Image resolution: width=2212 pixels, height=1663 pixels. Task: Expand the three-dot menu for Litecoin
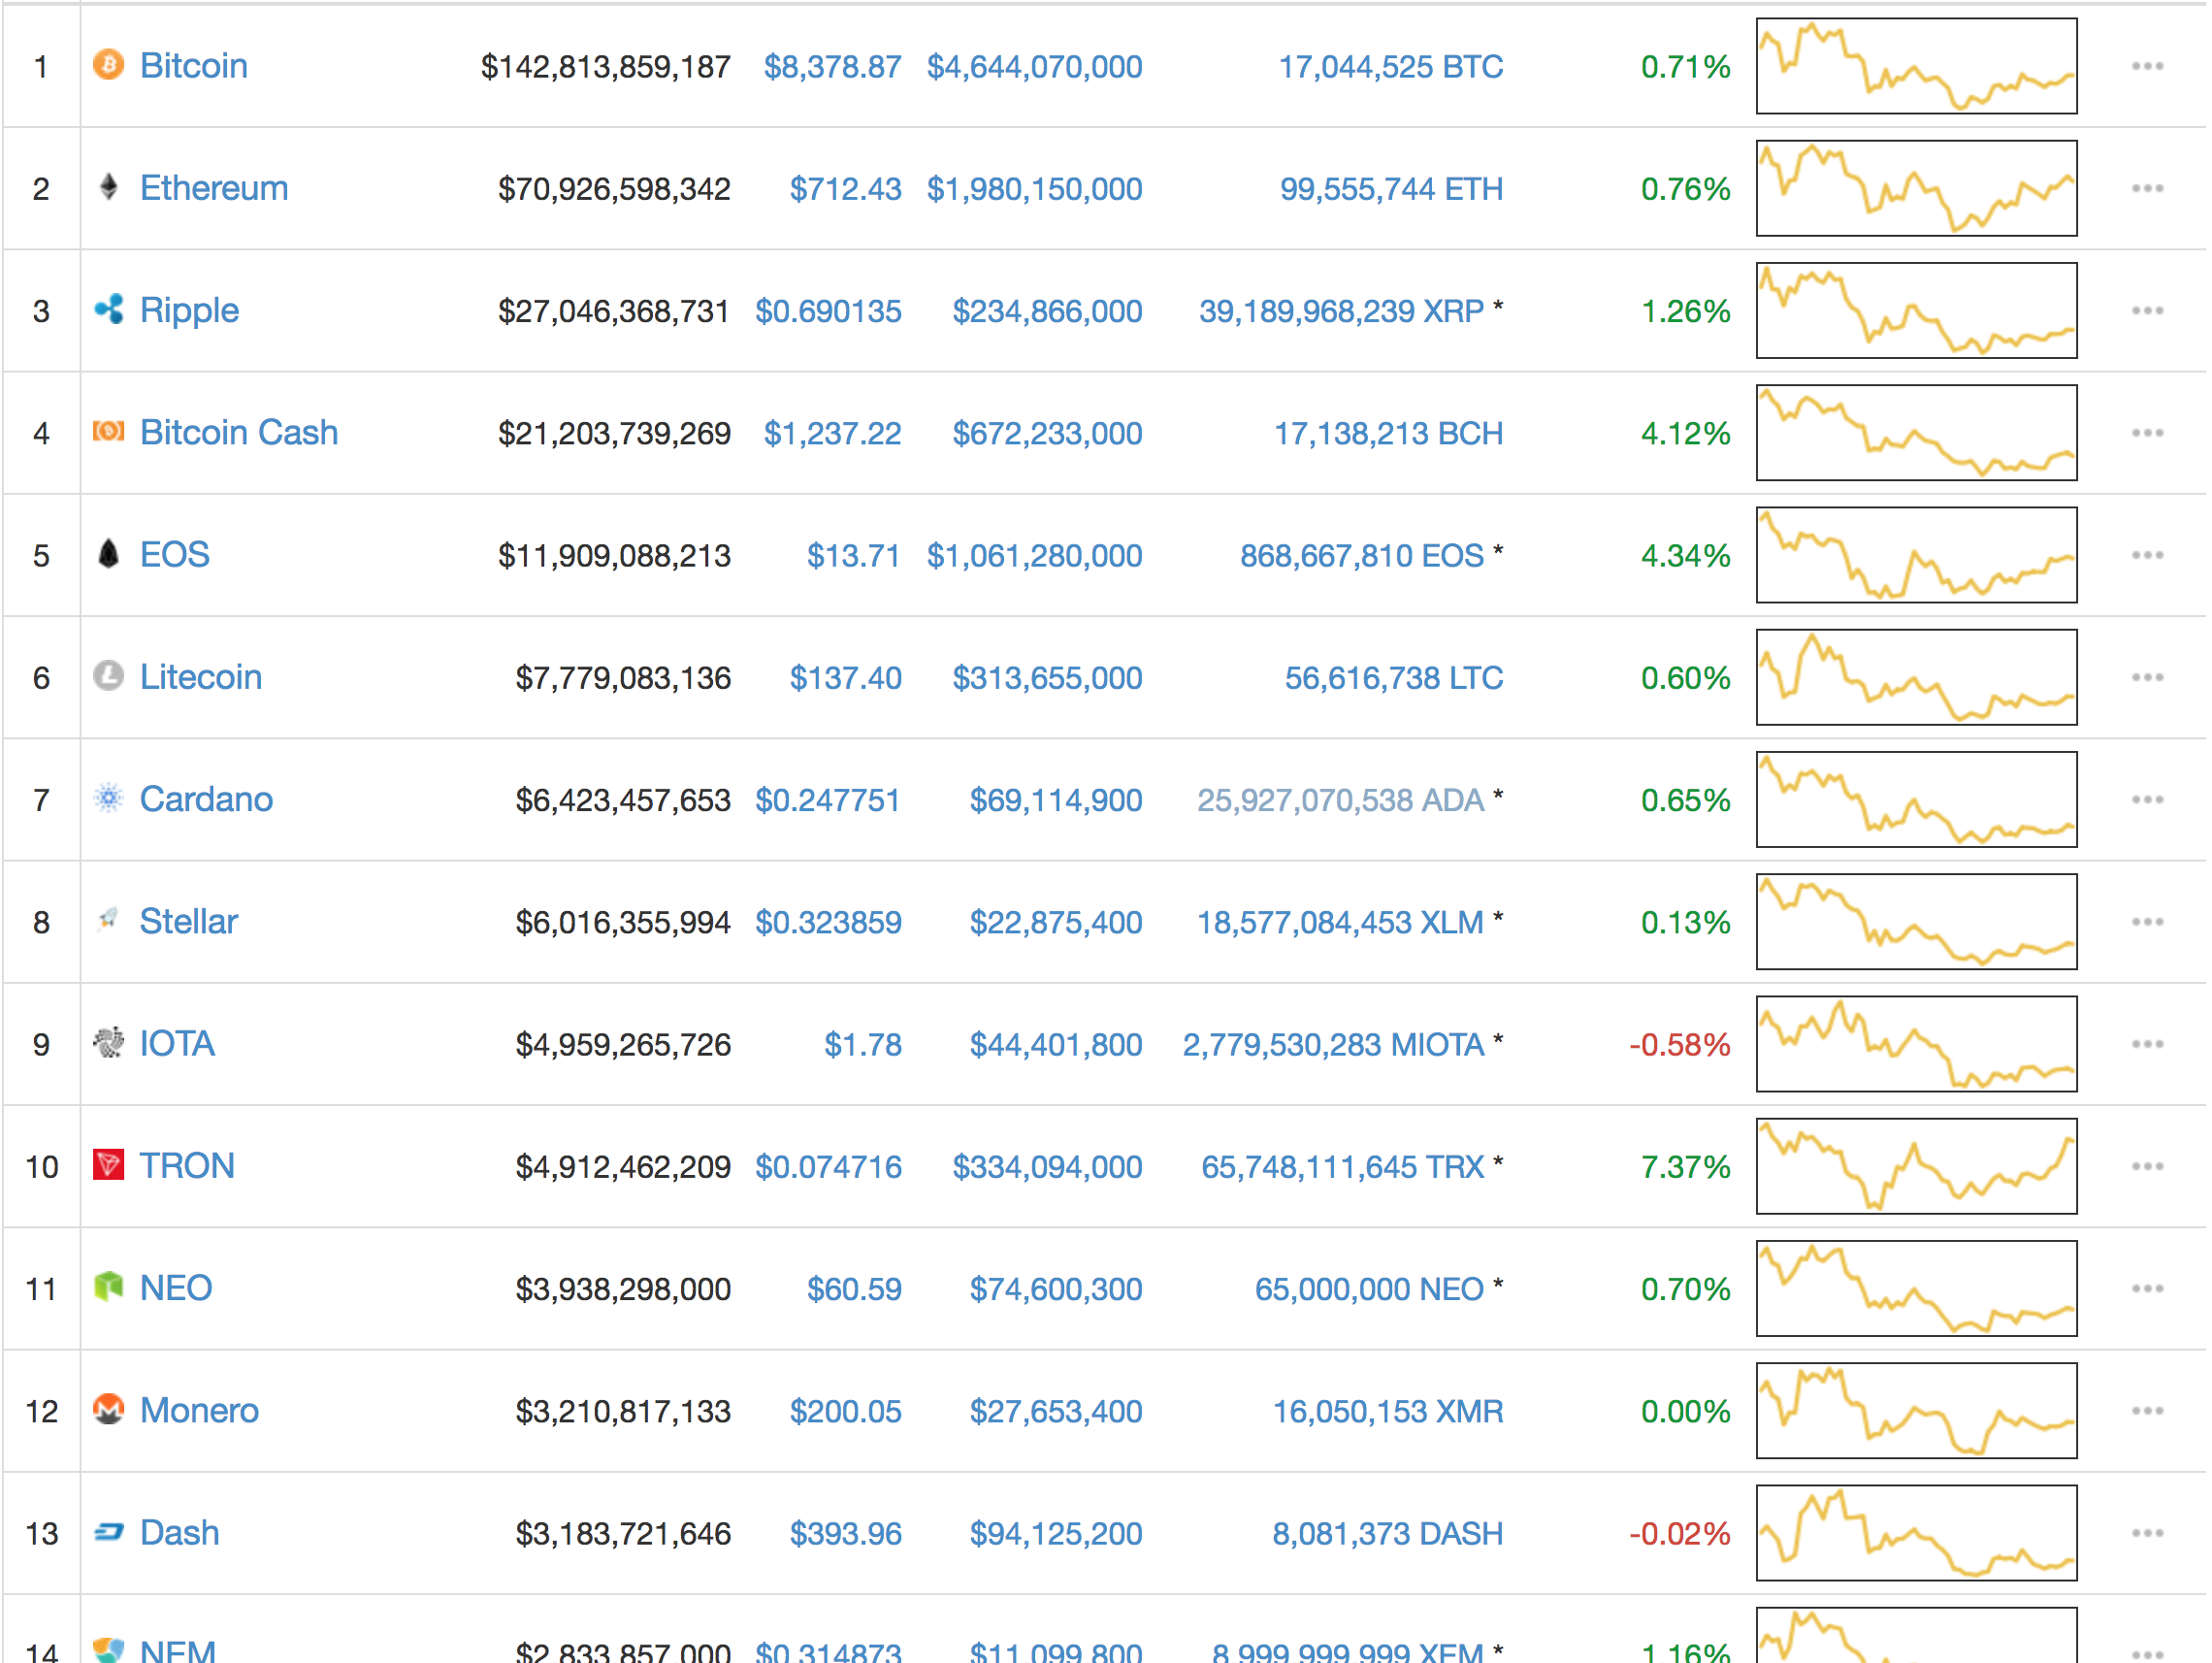pos(2146,678)
